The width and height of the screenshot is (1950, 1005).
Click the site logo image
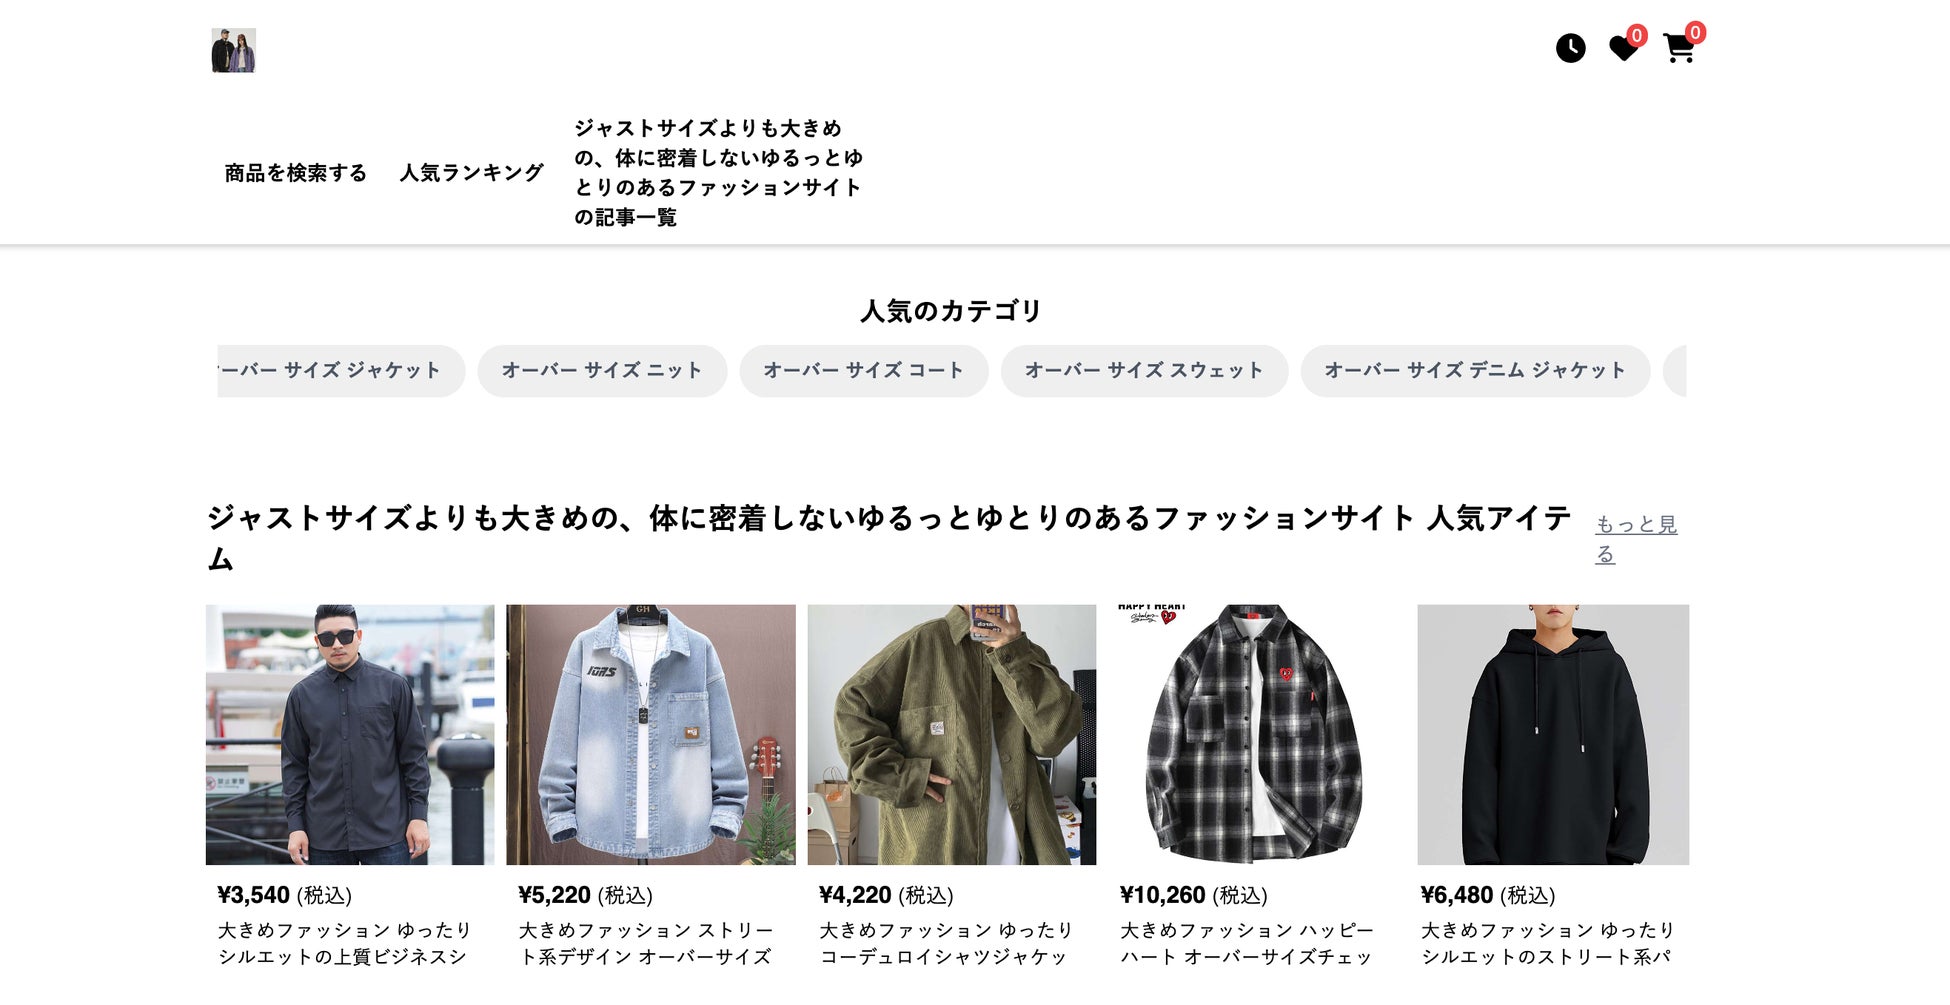pos(233,50)
